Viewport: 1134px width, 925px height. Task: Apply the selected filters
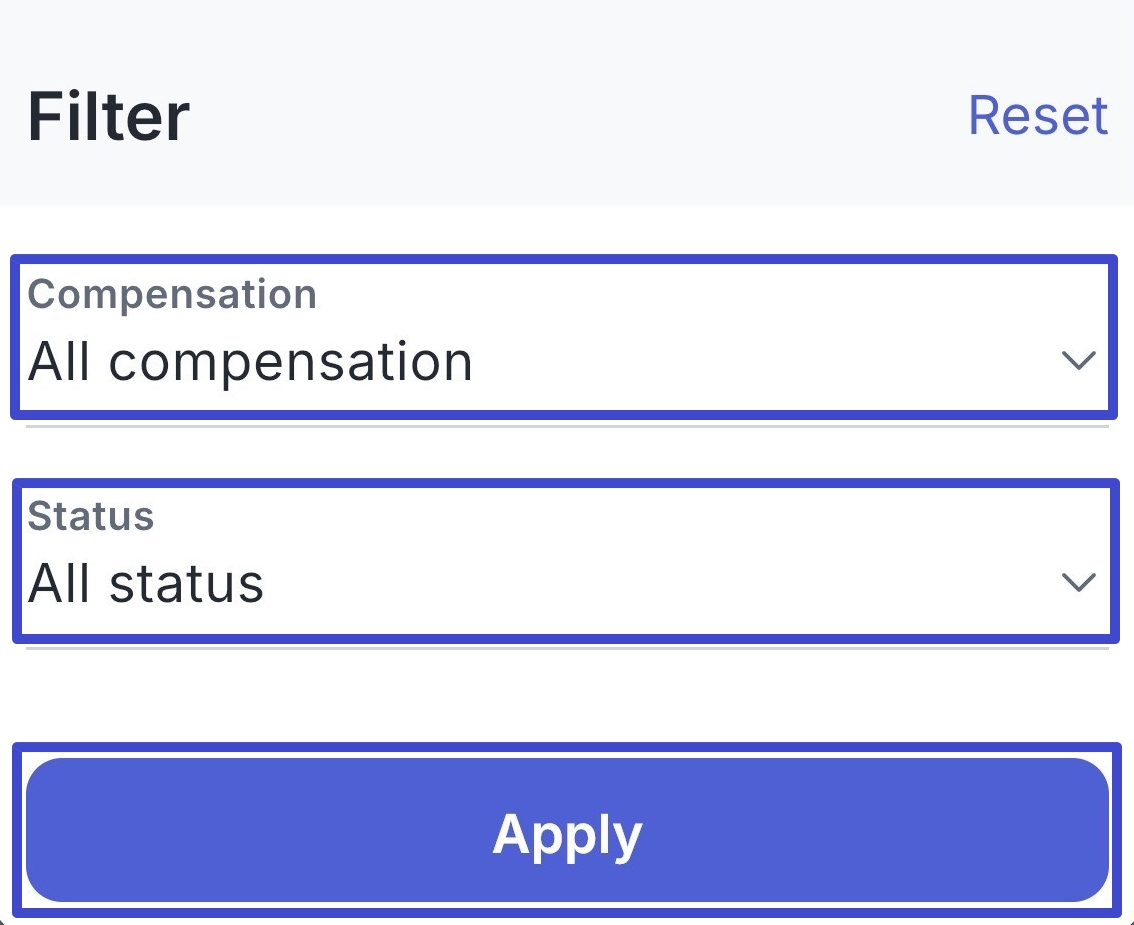[x=567, y=830]
